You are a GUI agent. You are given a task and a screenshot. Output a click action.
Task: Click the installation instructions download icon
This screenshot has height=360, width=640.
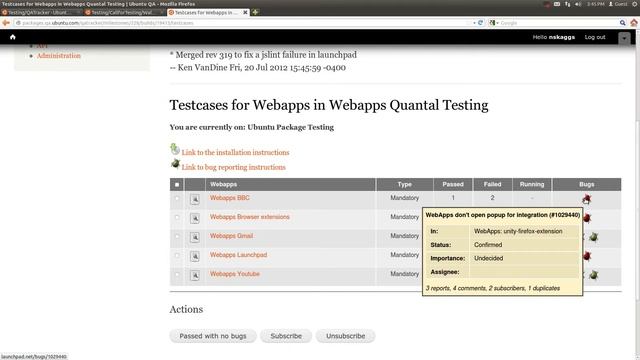click(x=175, y=149)
